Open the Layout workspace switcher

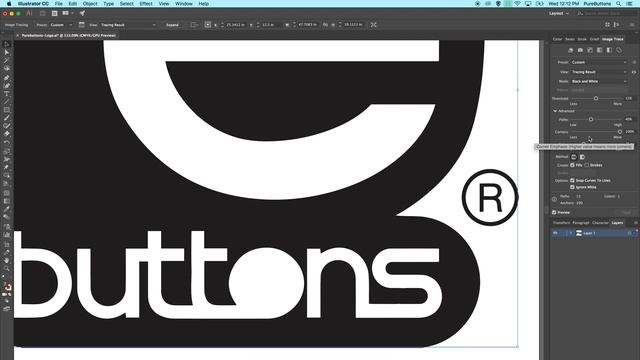(559, 13)
